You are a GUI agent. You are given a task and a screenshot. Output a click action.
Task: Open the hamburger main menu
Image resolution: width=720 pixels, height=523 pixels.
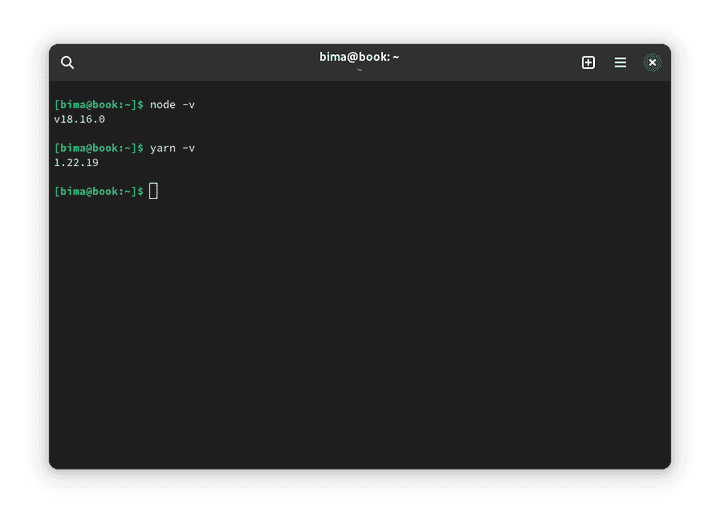point(620,62)
